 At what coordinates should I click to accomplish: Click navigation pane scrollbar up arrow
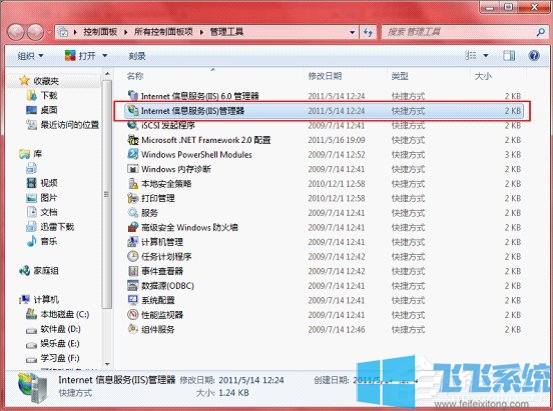pos(107,74)
